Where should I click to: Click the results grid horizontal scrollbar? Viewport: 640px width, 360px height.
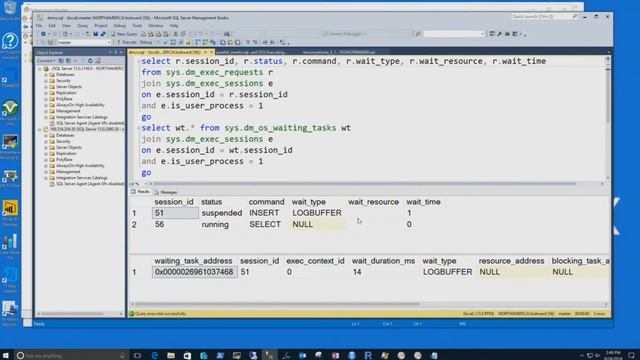(277, 304)
